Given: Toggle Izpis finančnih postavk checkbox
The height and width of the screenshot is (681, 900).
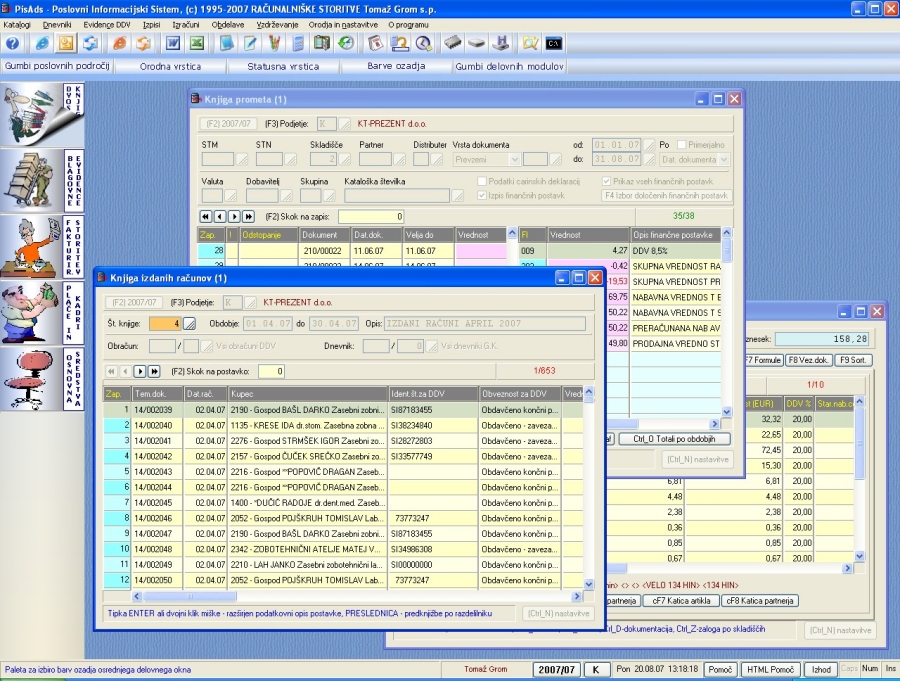Looking at the screenshot, I should [482, 196].
